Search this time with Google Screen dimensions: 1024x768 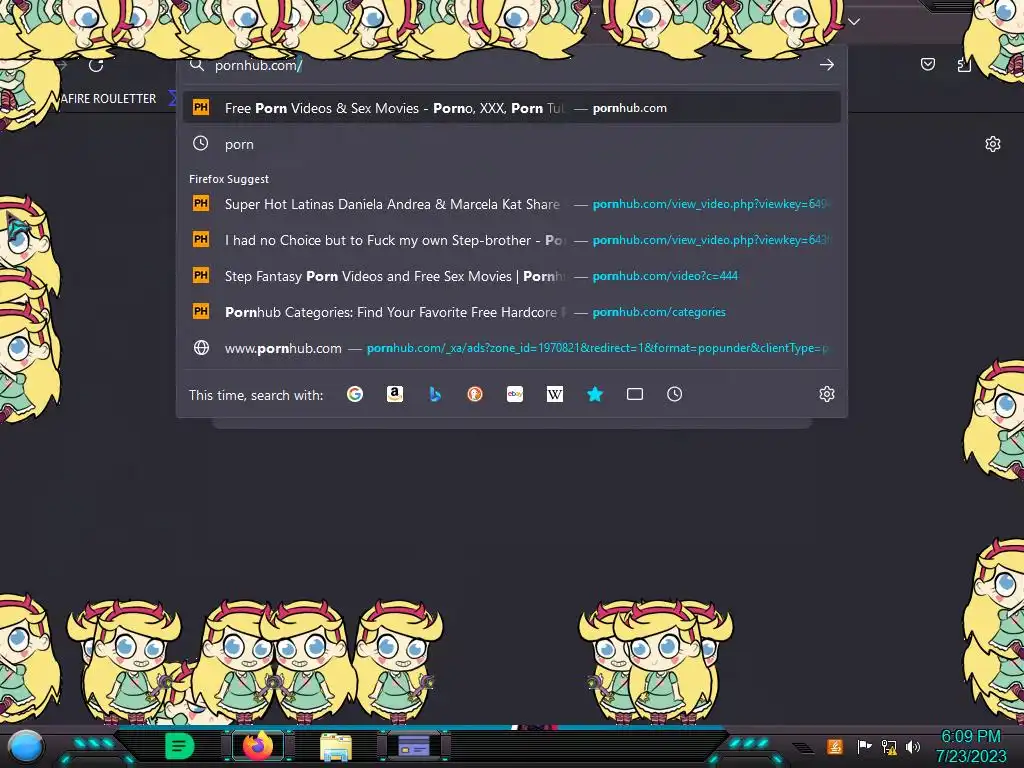click(355, 394)
